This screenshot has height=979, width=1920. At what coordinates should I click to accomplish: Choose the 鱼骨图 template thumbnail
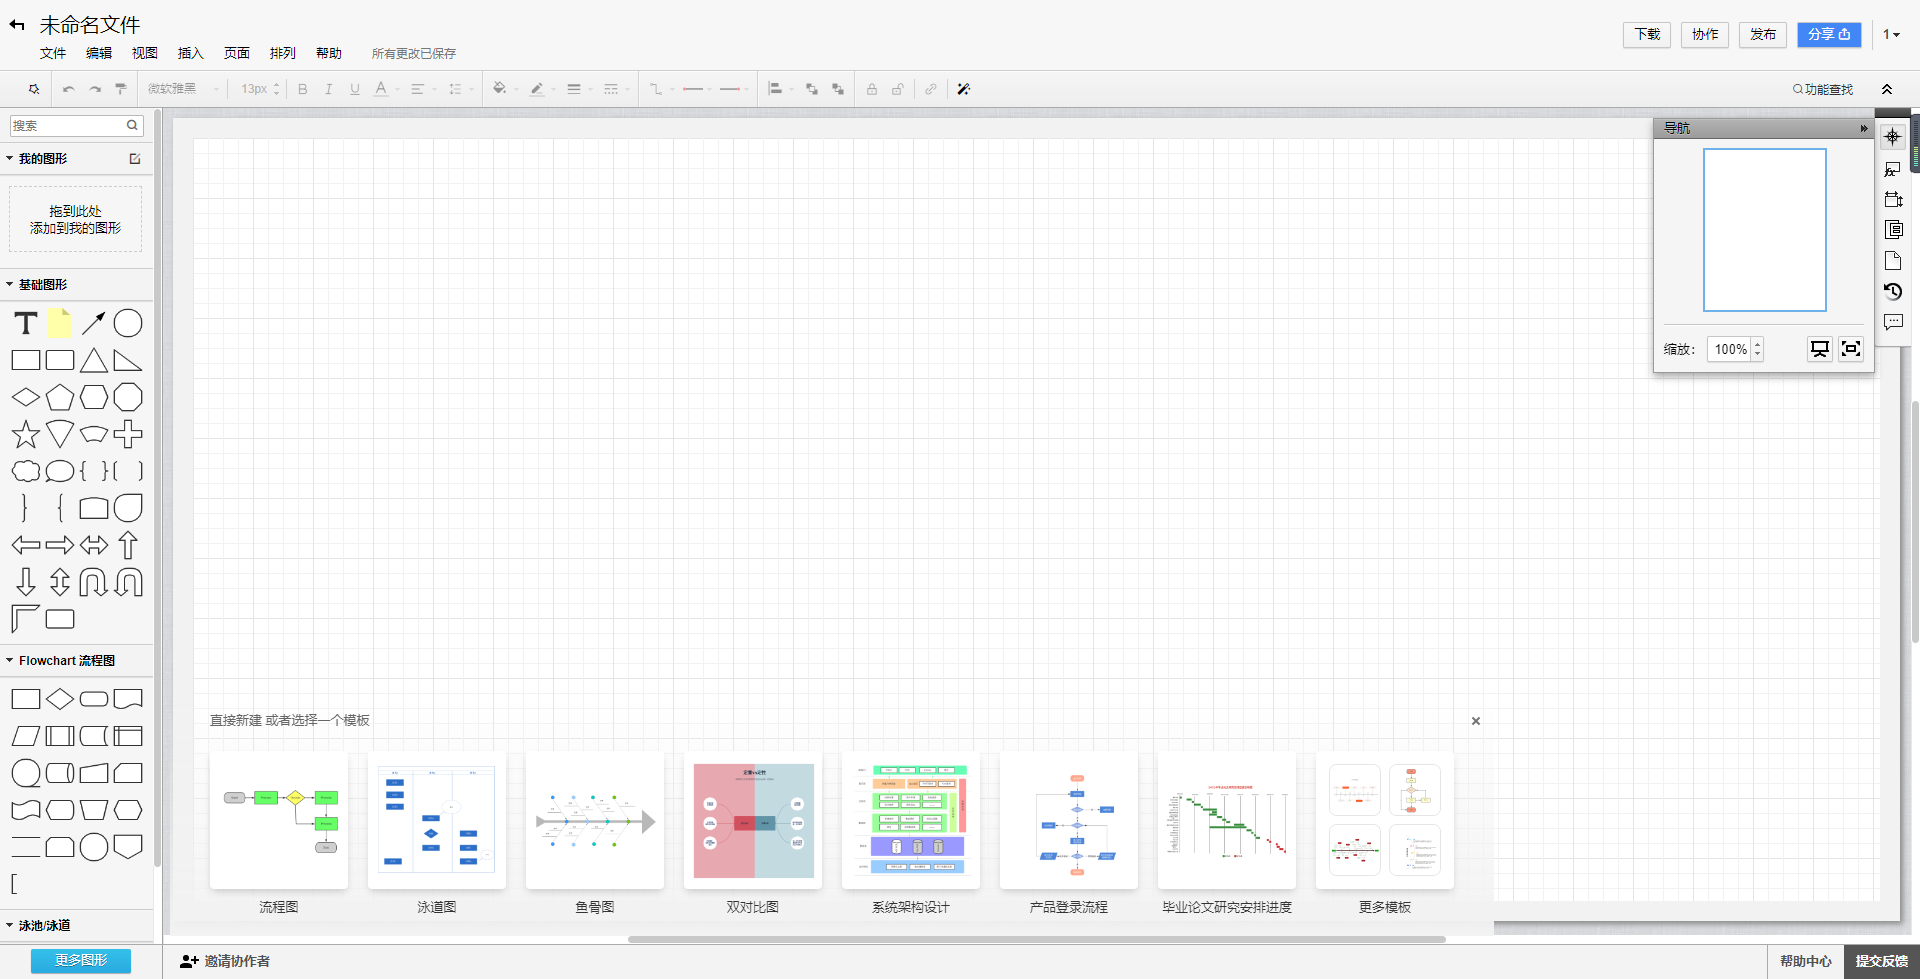point(595,821)
